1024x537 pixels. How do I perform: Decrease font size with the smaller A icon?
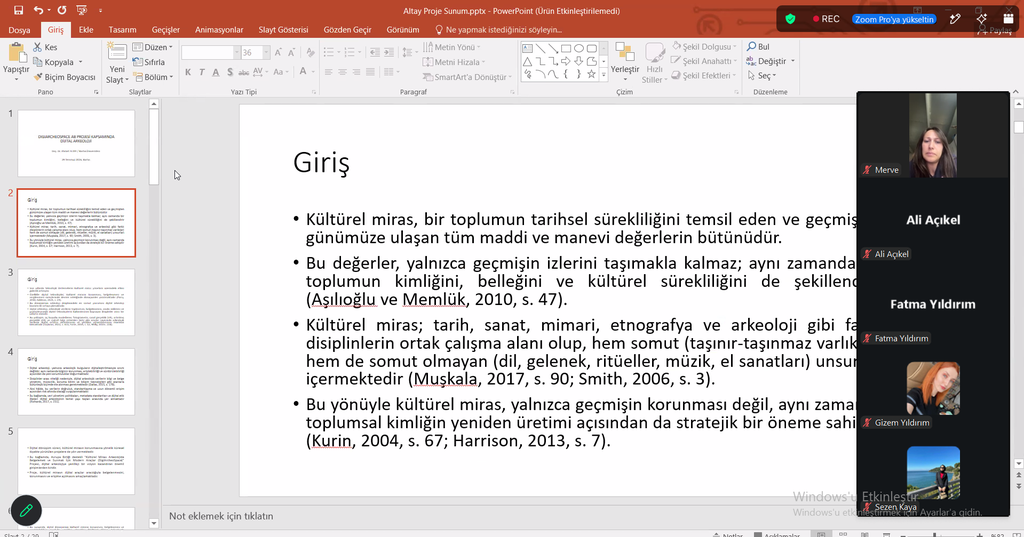point(292,52)
